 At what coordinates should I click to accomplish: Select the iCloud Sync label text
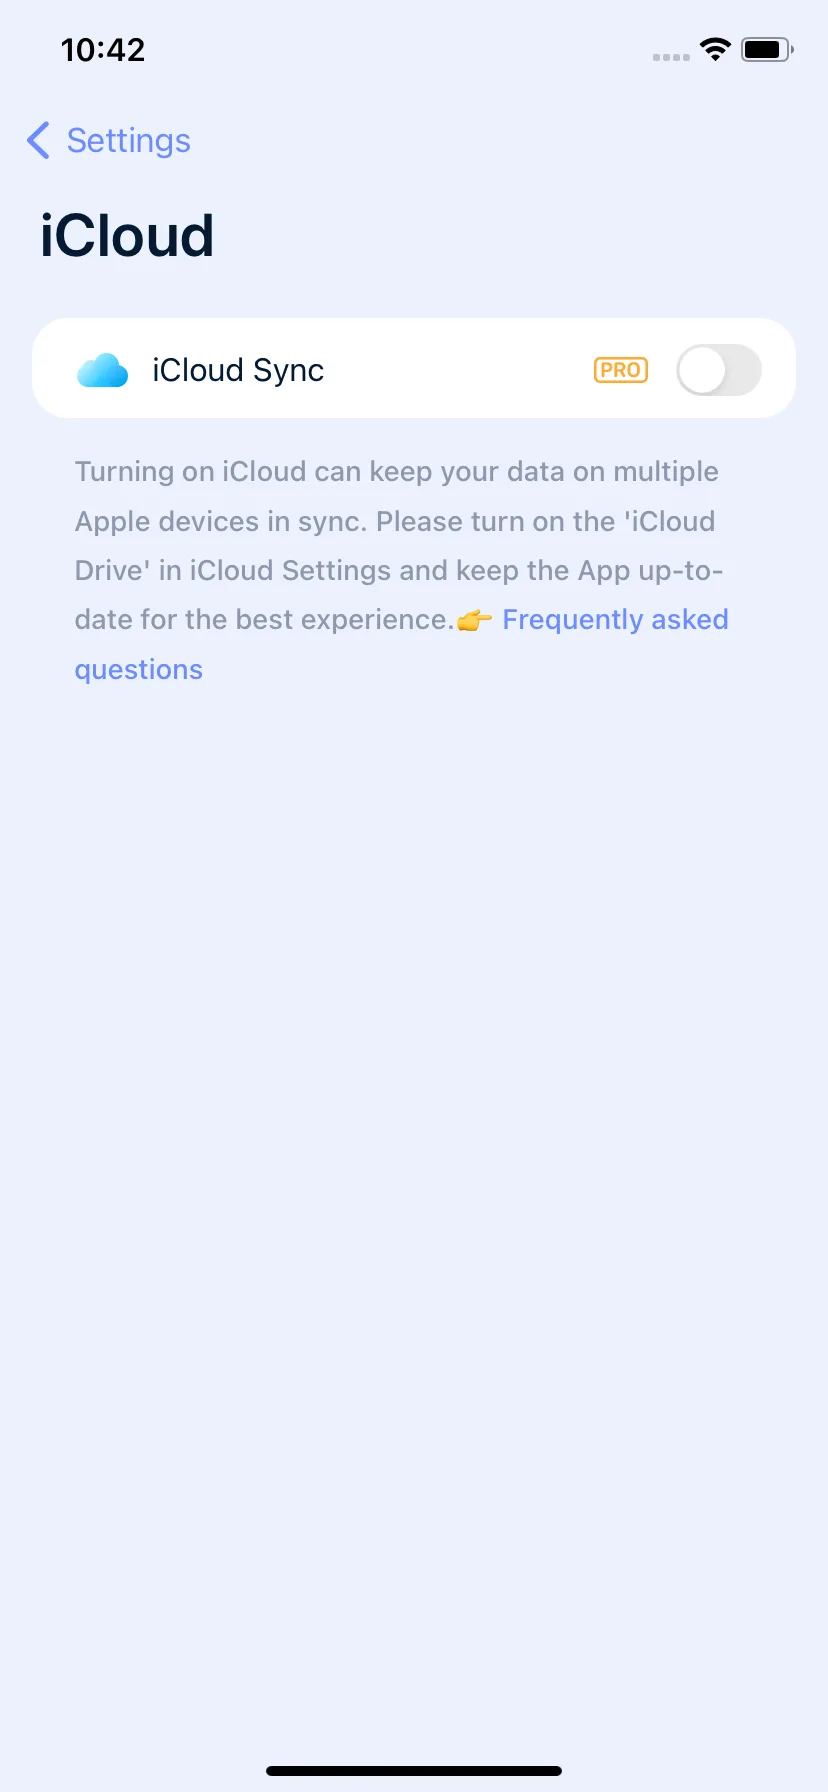tap(238, 370)
